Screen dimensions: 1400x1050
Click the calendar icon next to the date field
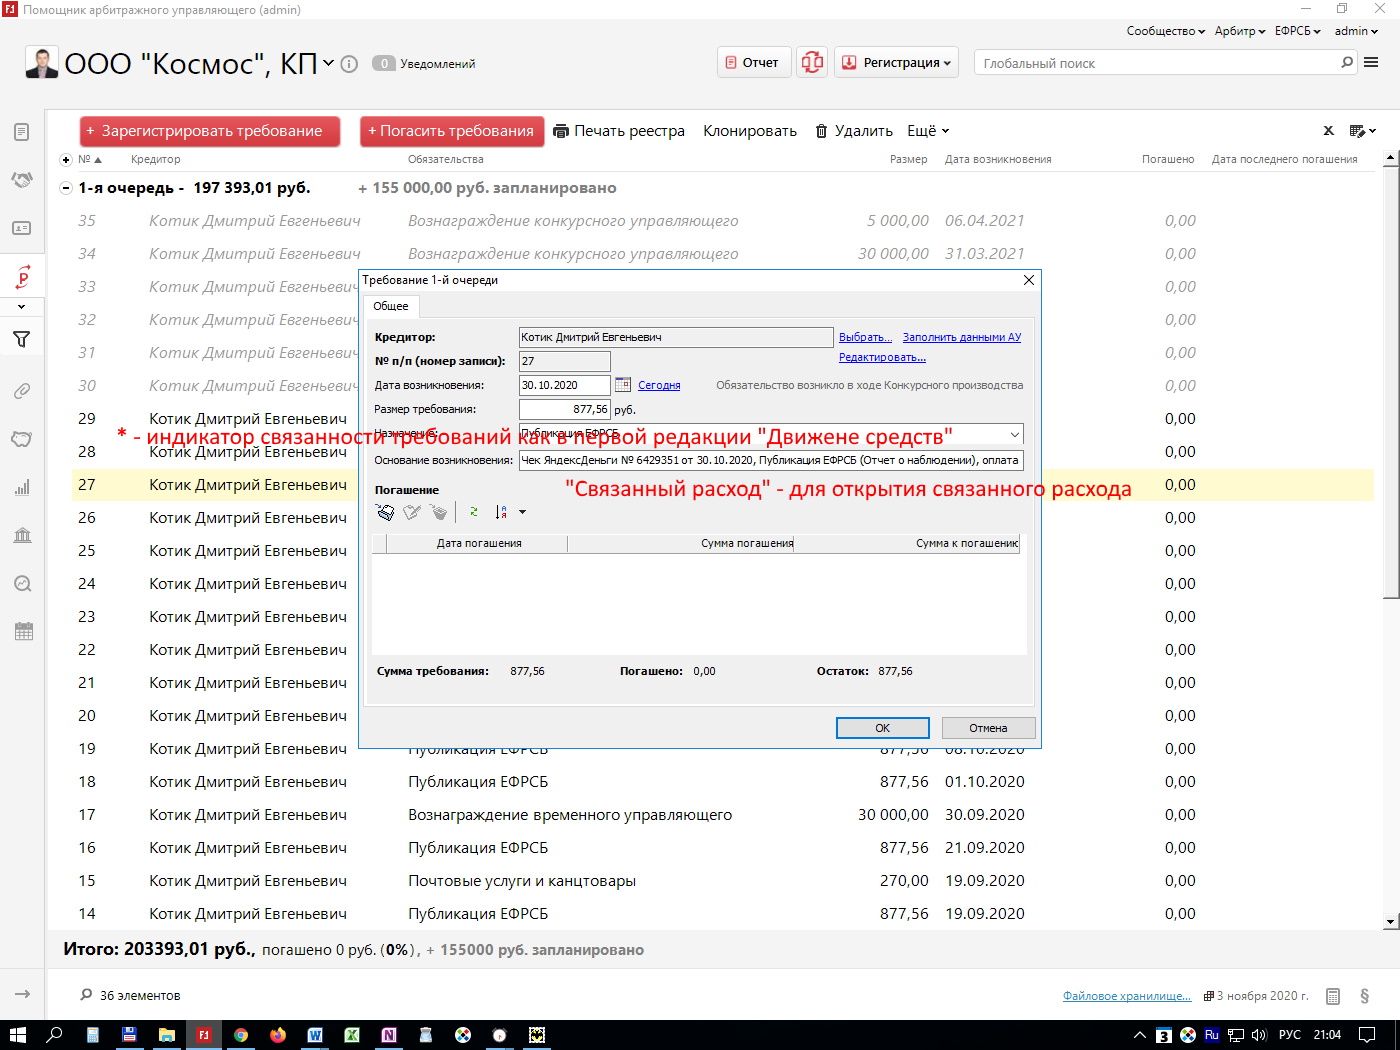(x=623, y=385)
